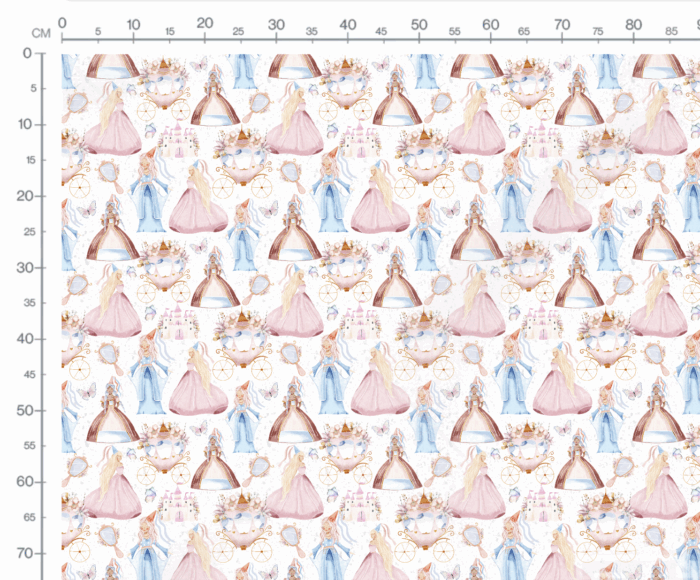This screenshot has height=580, width=700.
Task: Click the 70 mark on the horizontal ruler
Action: coord(562,25)
